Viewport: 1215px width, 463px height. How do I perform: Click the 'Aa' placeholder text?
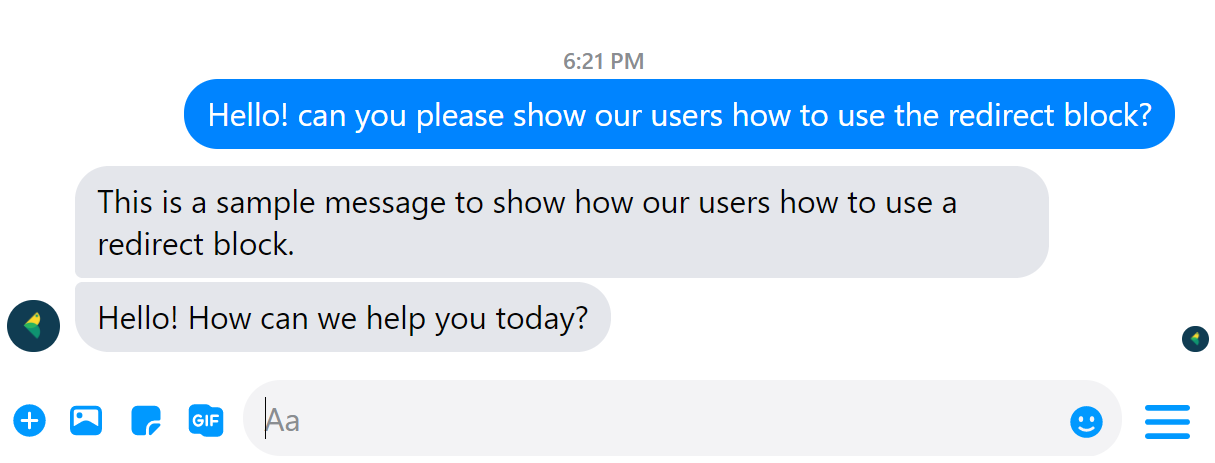[284, 420]
